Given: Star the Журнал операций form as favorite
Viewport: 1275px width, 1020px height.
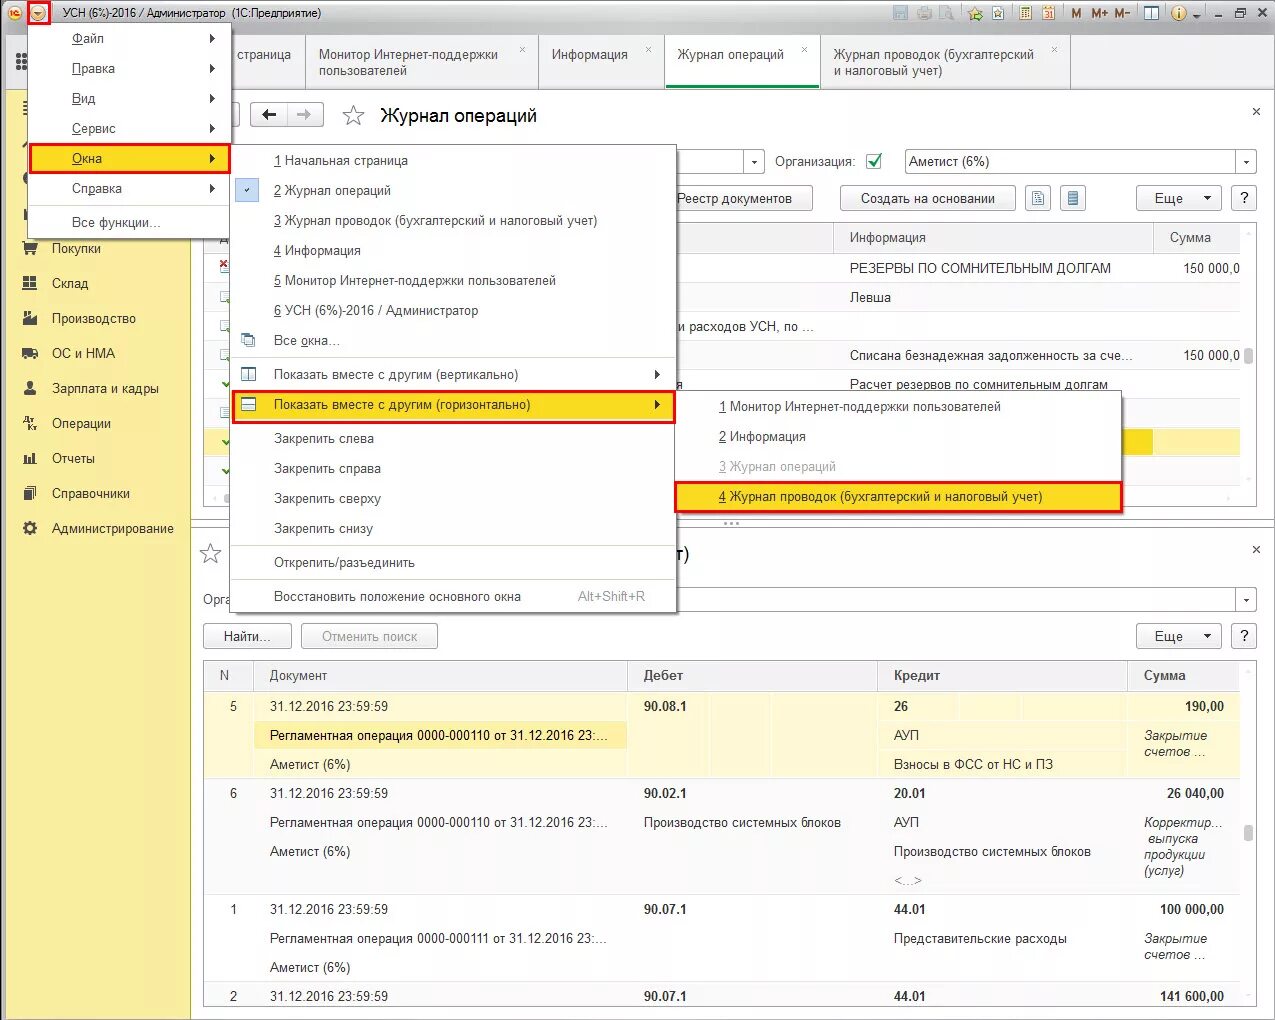Looking at the screenshot, I should tap(353, 115).
